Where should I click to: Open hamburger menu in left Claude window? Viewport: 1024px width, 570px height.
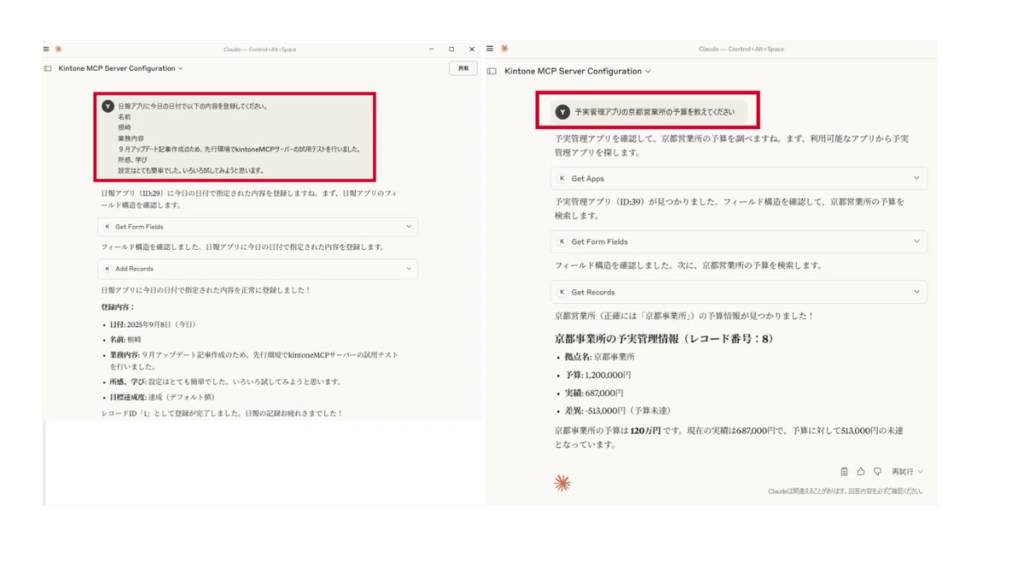pos(46,49)
